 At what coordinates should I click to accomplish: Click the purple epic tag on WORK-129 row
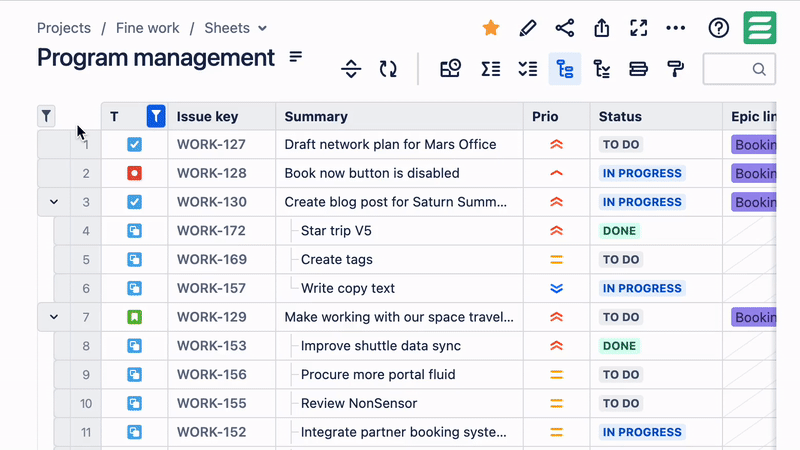pyautogui.click(x=754, y=317)
